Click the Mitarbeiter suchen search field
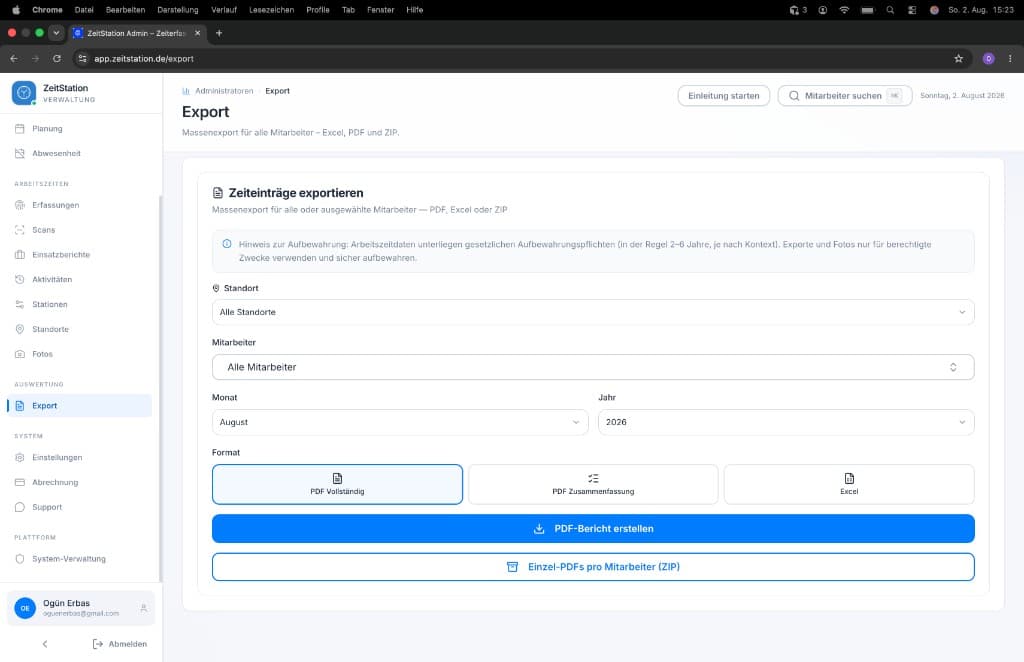This screenshot has height=662, width=1024. tap(844, 95)
